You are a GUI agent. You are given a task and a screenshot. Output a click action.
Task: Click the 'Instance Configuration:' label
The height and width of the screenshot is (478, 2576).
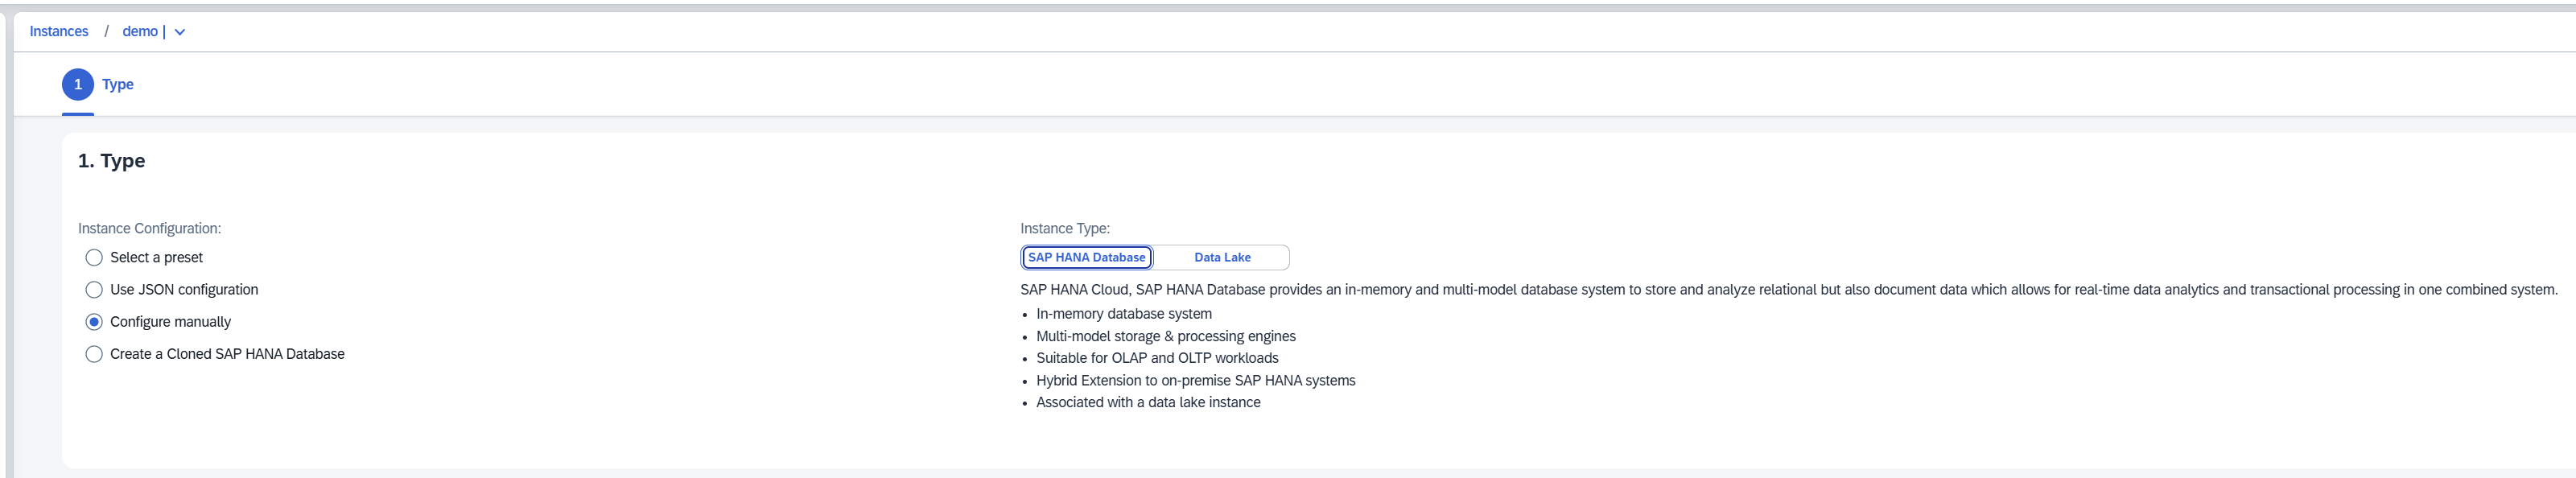click(150, 229)
